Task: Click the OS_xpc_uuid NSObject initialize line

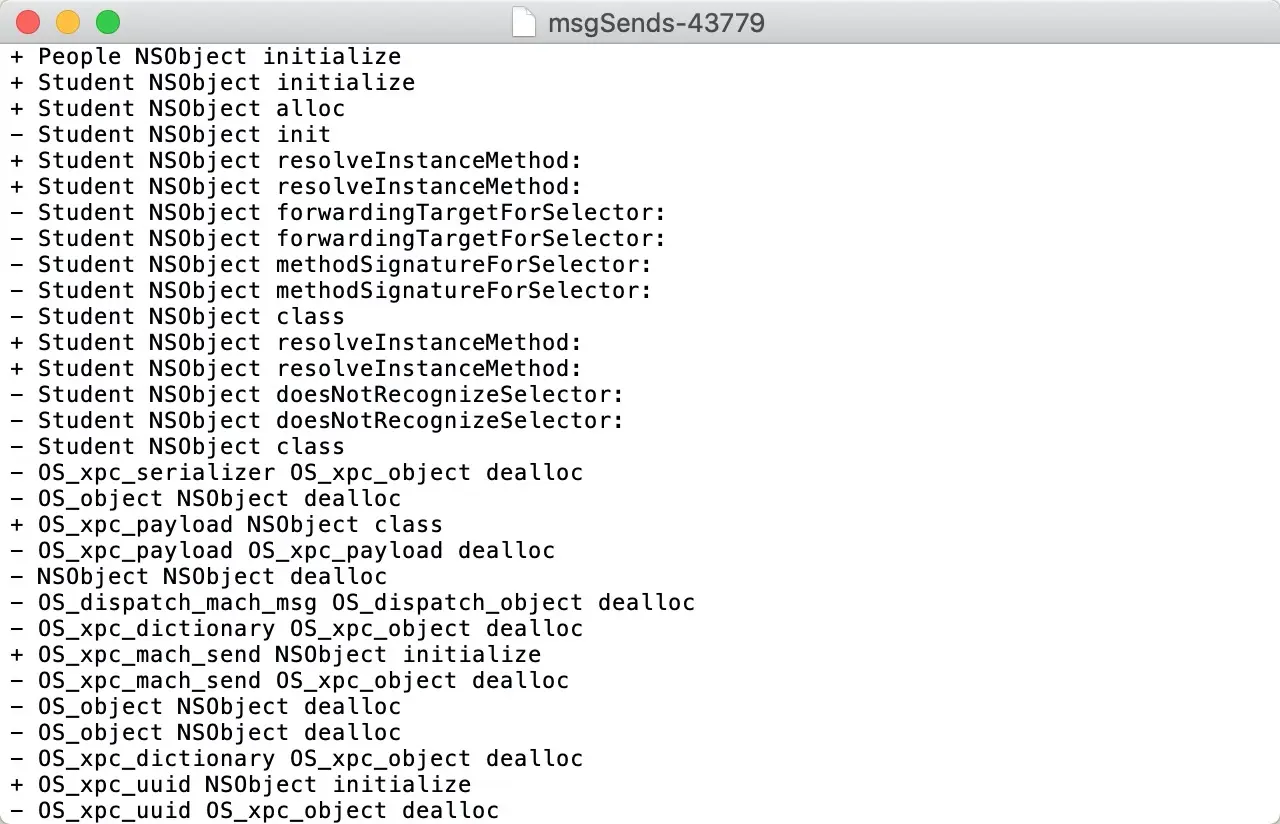Action: (x=241, y=785)
